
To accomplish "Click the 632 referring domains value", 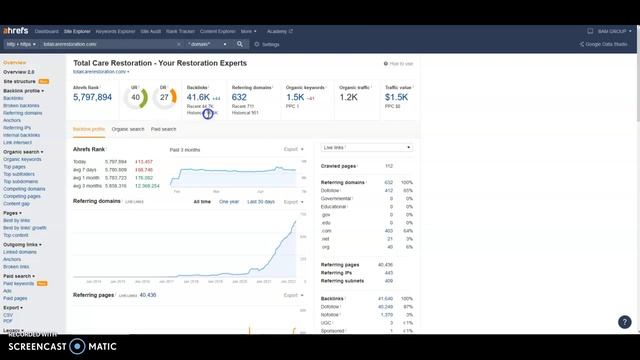I will [239, 97].
